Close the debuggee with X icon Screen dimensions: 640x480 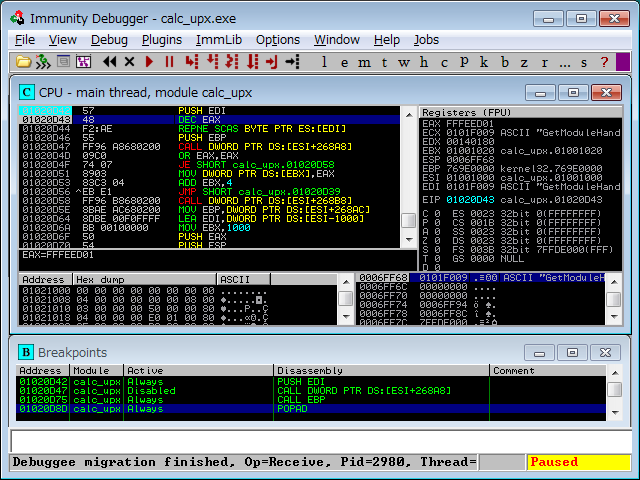coord(129,62)
